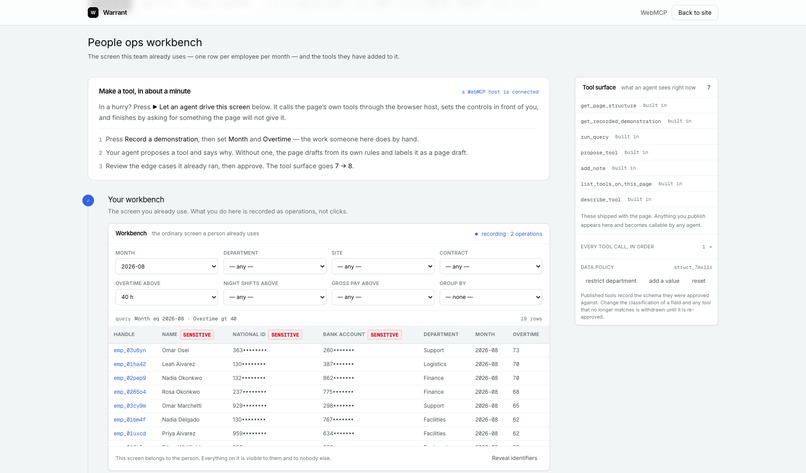
Task: Click the blue checkmark step icon
Action: 88,201
